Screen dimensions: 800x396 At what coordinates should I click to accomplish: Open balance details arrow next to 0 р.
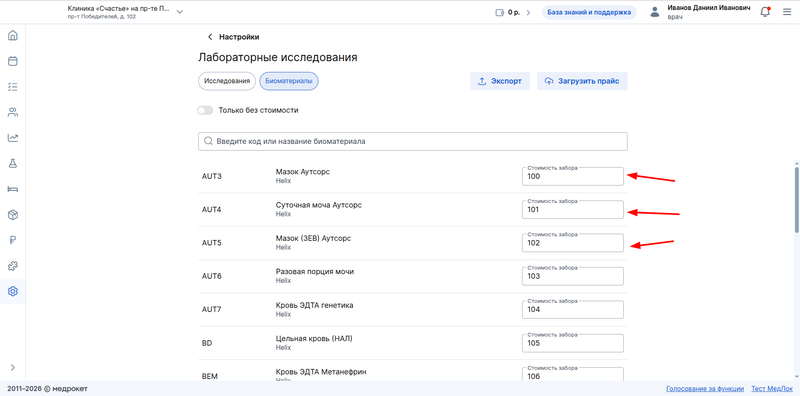(x=528, y=13)
